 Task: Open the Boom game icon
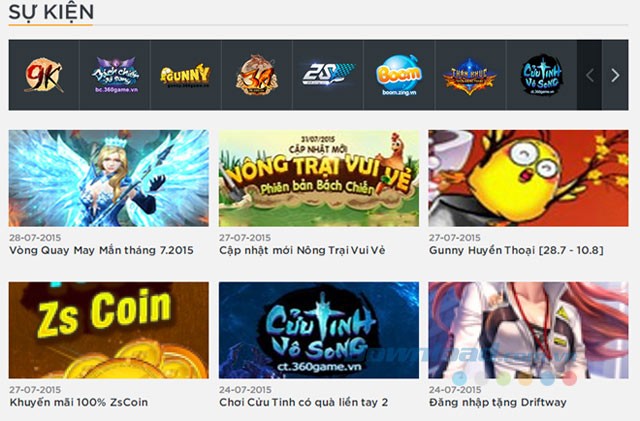pyautogui.click(x=399, y=75)
